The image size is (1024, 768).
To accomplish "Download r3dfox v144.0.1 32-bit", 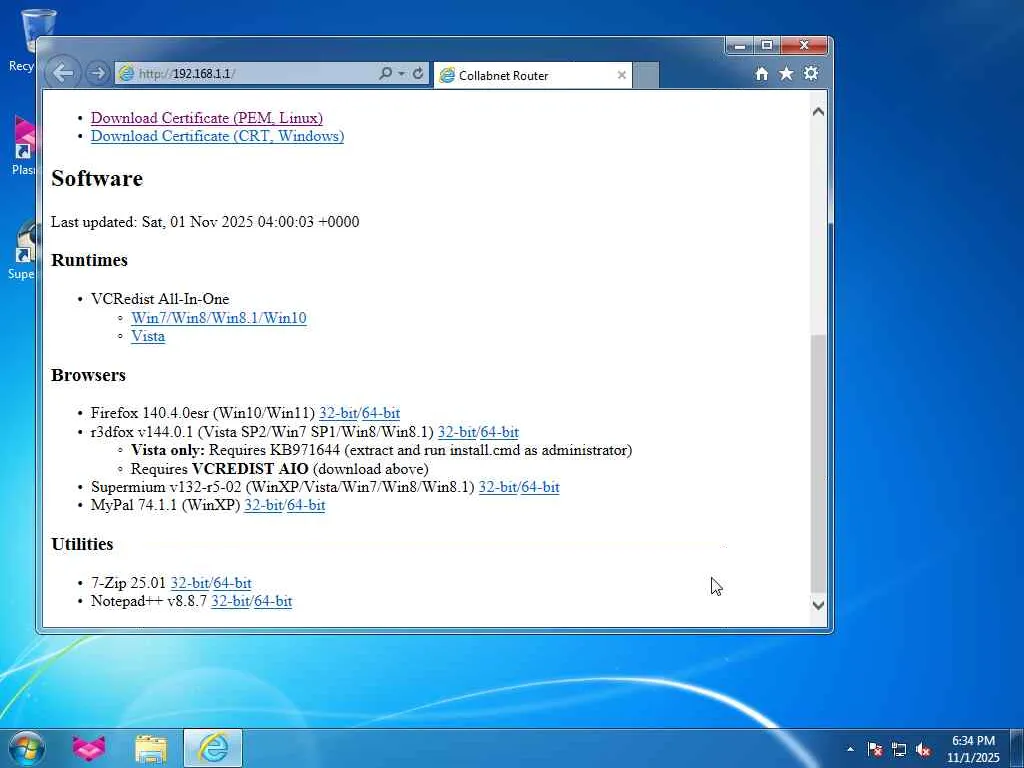I will point(456,432).
